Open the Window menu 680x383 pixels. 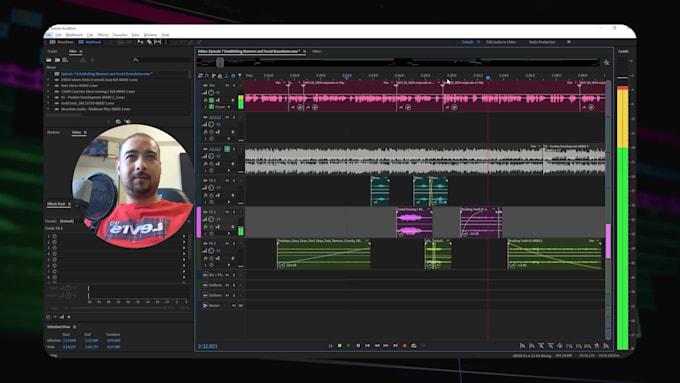tap(150, 35)
